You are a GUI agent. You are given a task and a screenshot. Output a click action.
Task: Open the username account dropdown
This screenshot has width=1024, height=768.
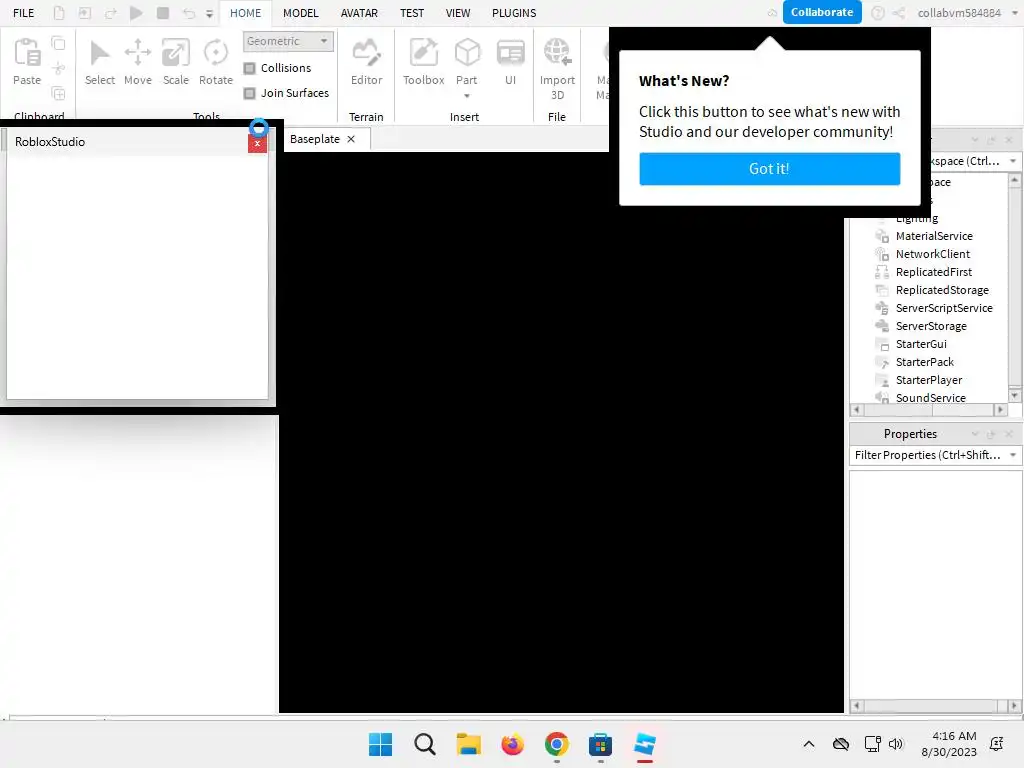(1015, 12)
